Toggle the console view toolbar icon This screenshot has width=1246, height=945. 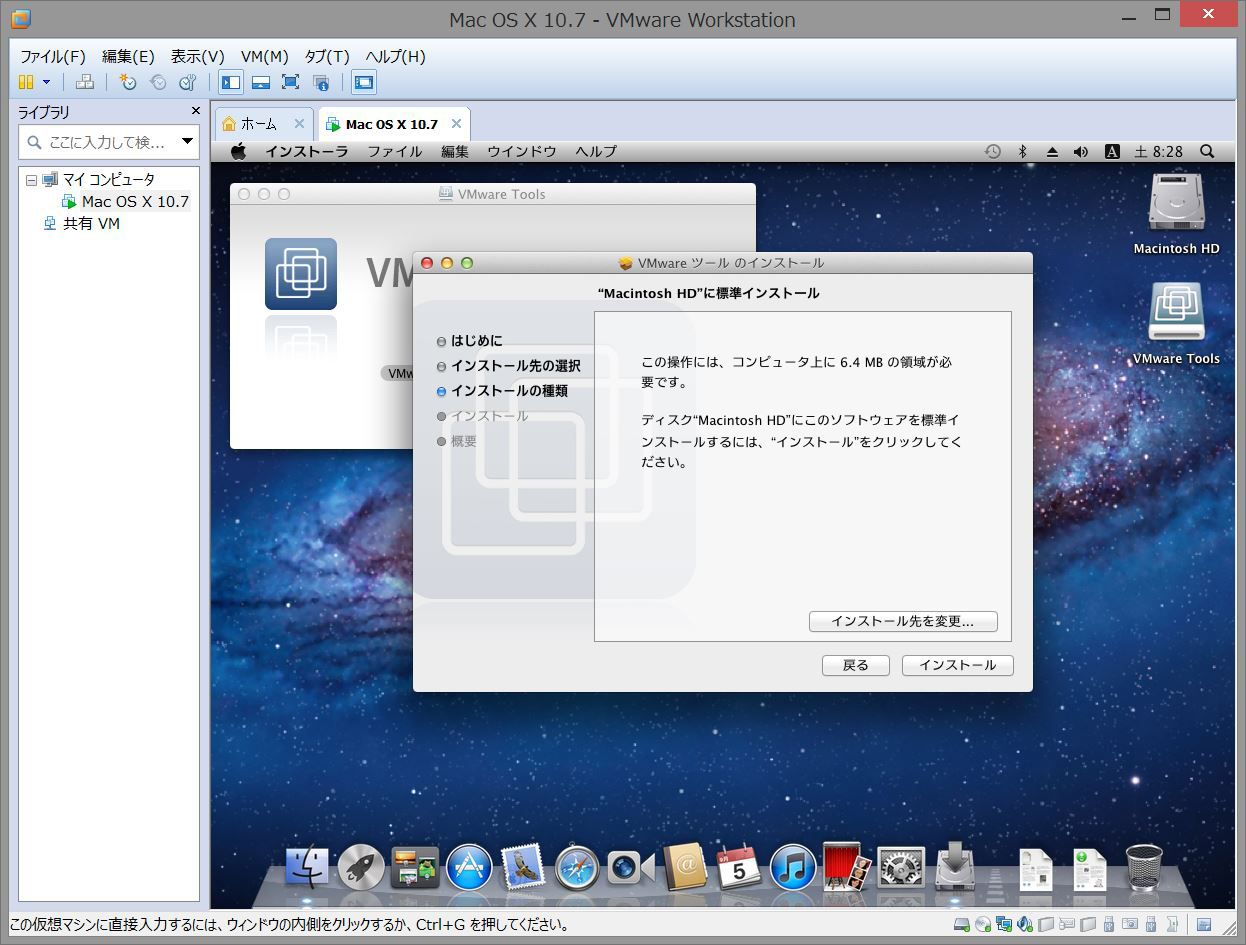click(364, 82)
